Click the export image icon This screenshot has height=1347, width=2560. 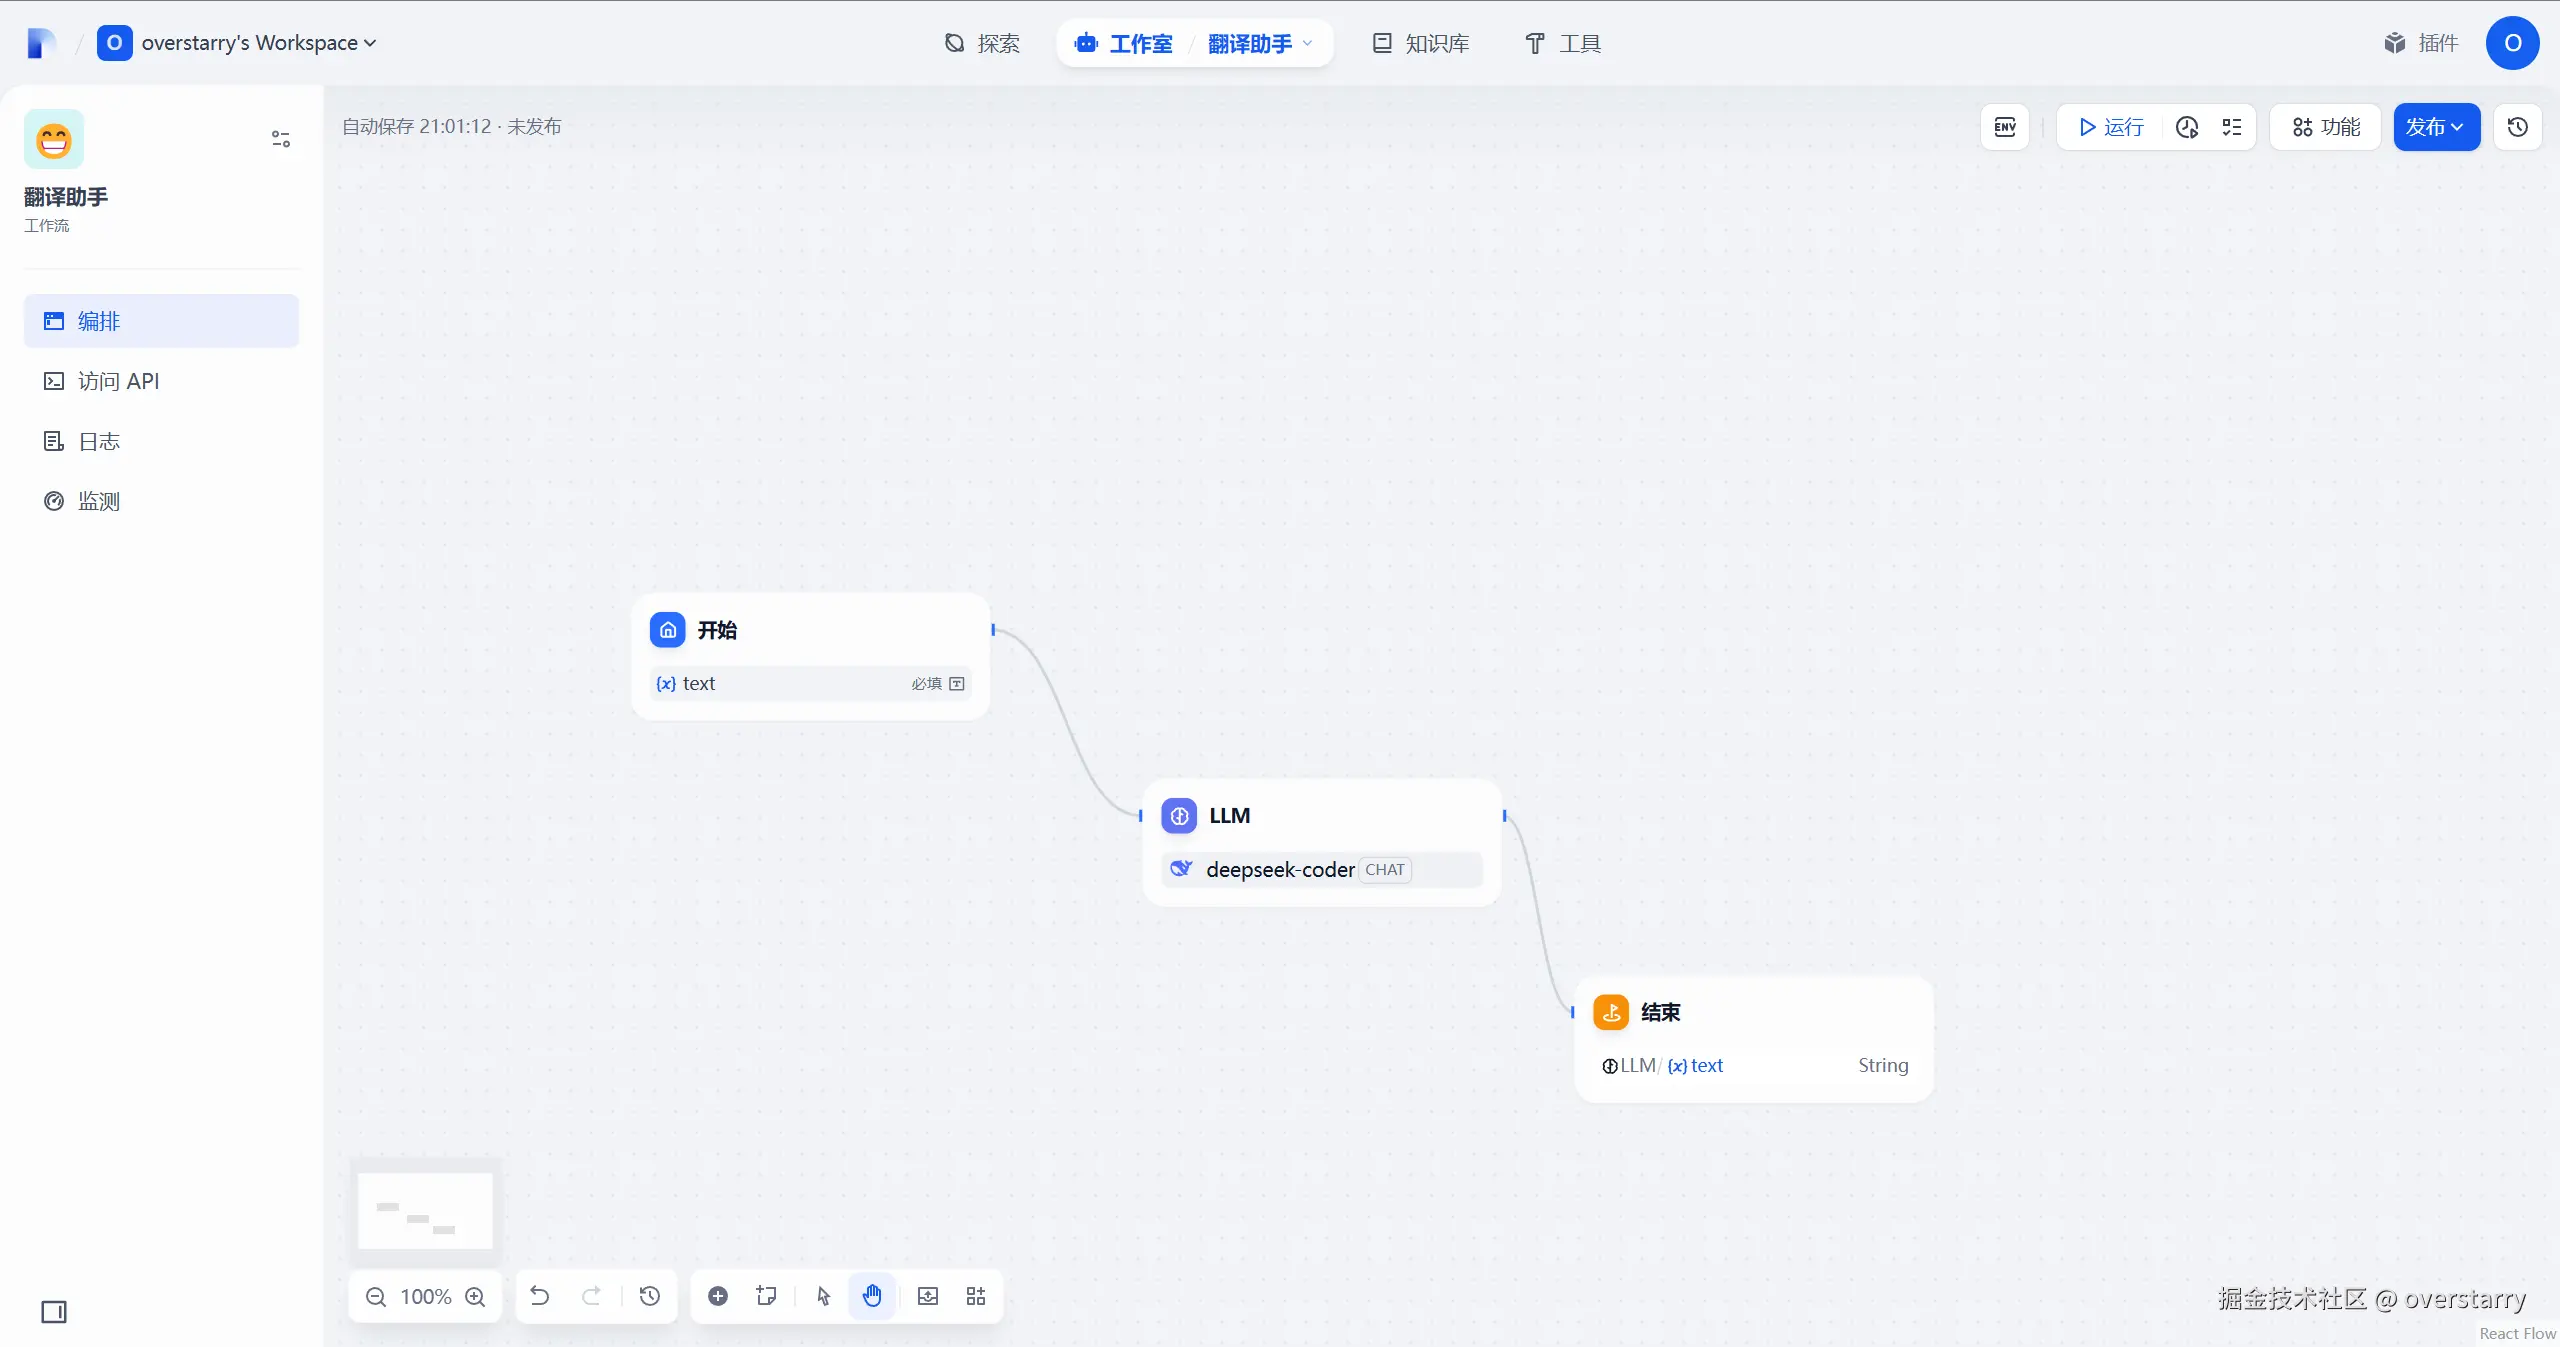pyautogui.click(x=928, y=1296)
